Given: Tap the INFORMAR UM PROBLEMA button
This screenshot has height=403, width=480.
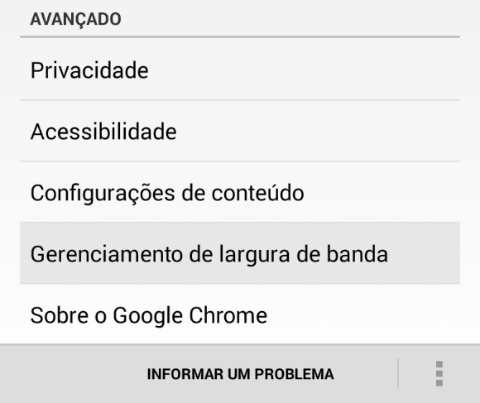Looking at the screenshot, I should pos(240,374).
